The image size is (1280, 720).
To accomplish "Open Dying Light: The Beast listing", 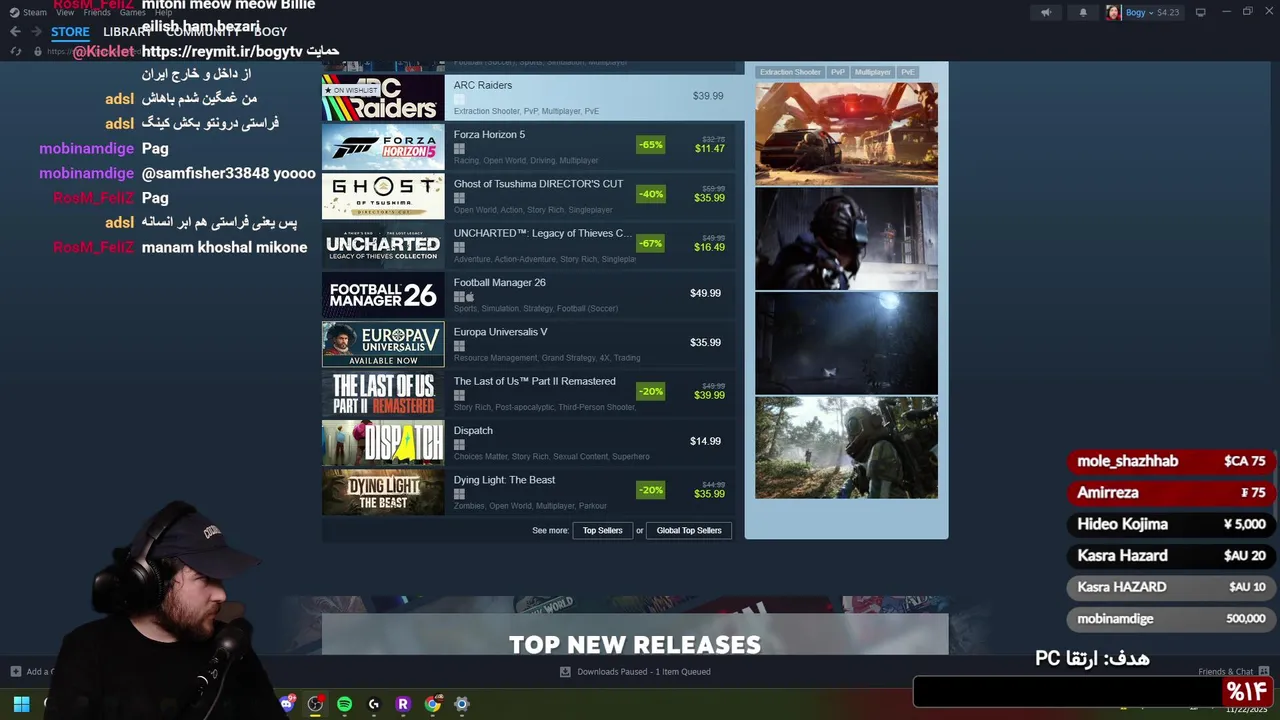I will pyautogui.click(x=528, y=492).
